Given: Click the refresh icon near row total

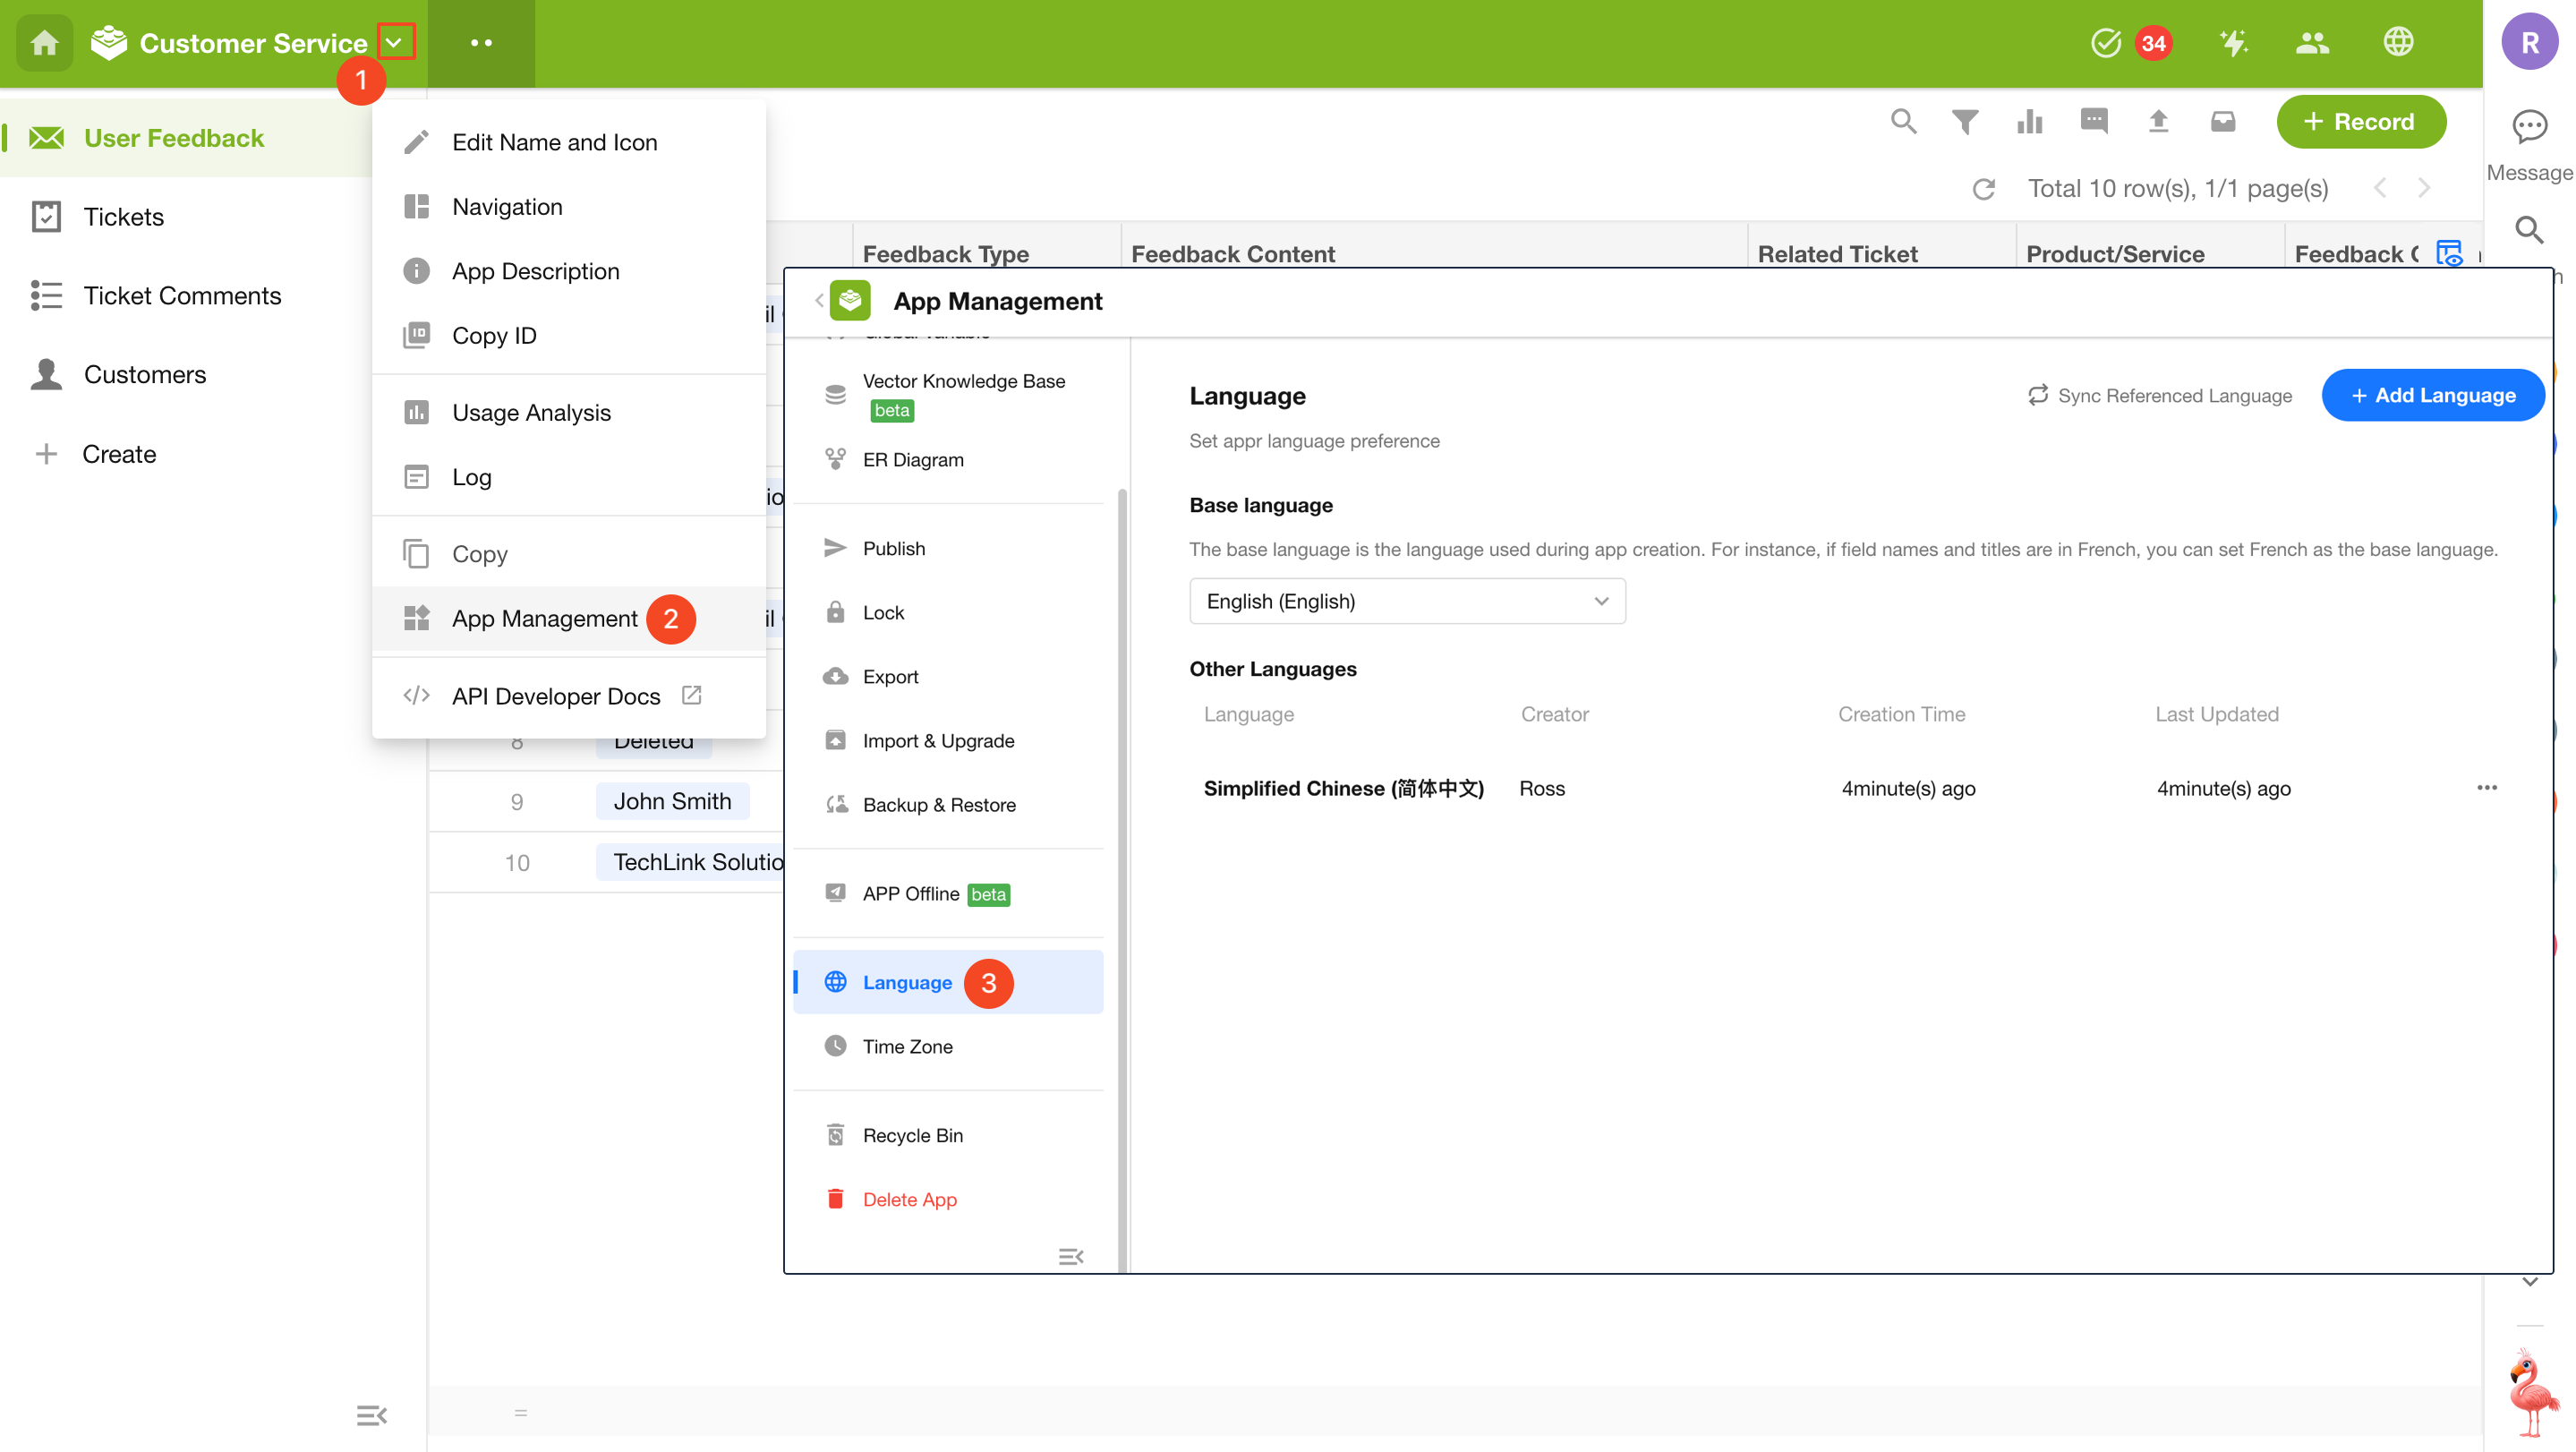Looking at the screenshot, I should [1984, 189].
